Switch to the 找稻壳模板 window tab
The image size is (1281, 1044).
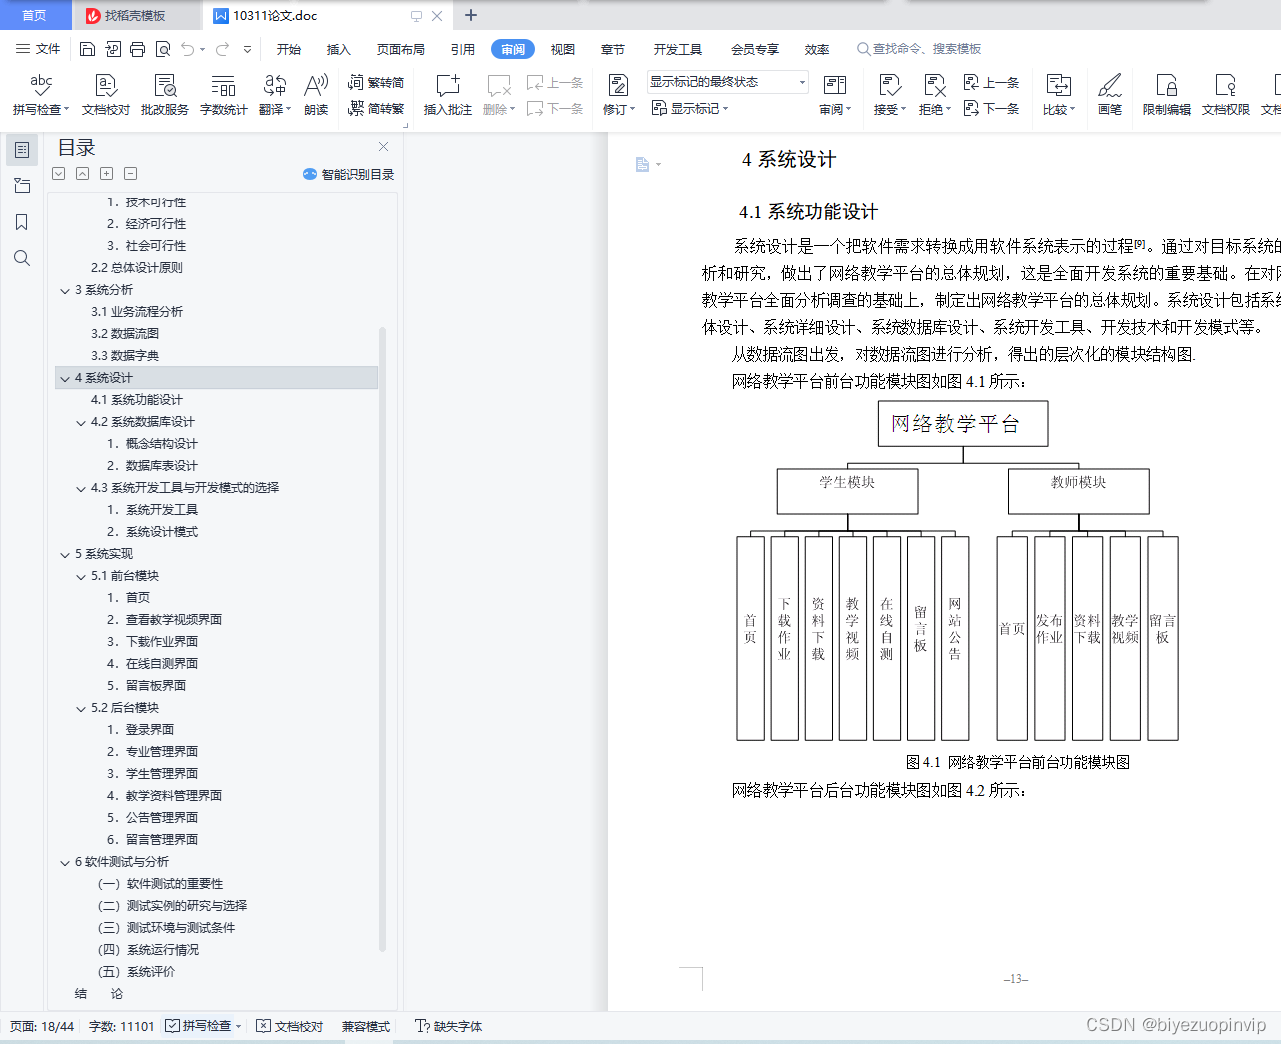click(x=136, y=16)
